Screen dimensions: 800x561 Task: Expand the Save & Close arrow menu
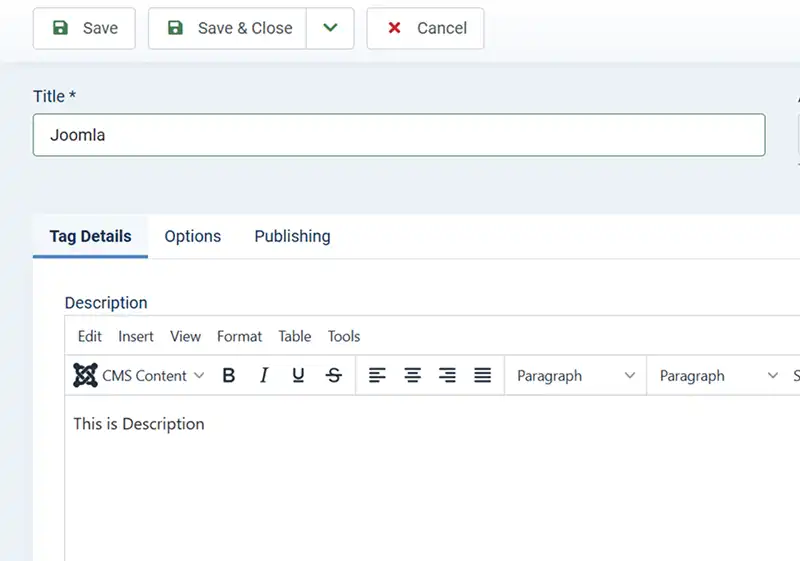pos(330,28)
